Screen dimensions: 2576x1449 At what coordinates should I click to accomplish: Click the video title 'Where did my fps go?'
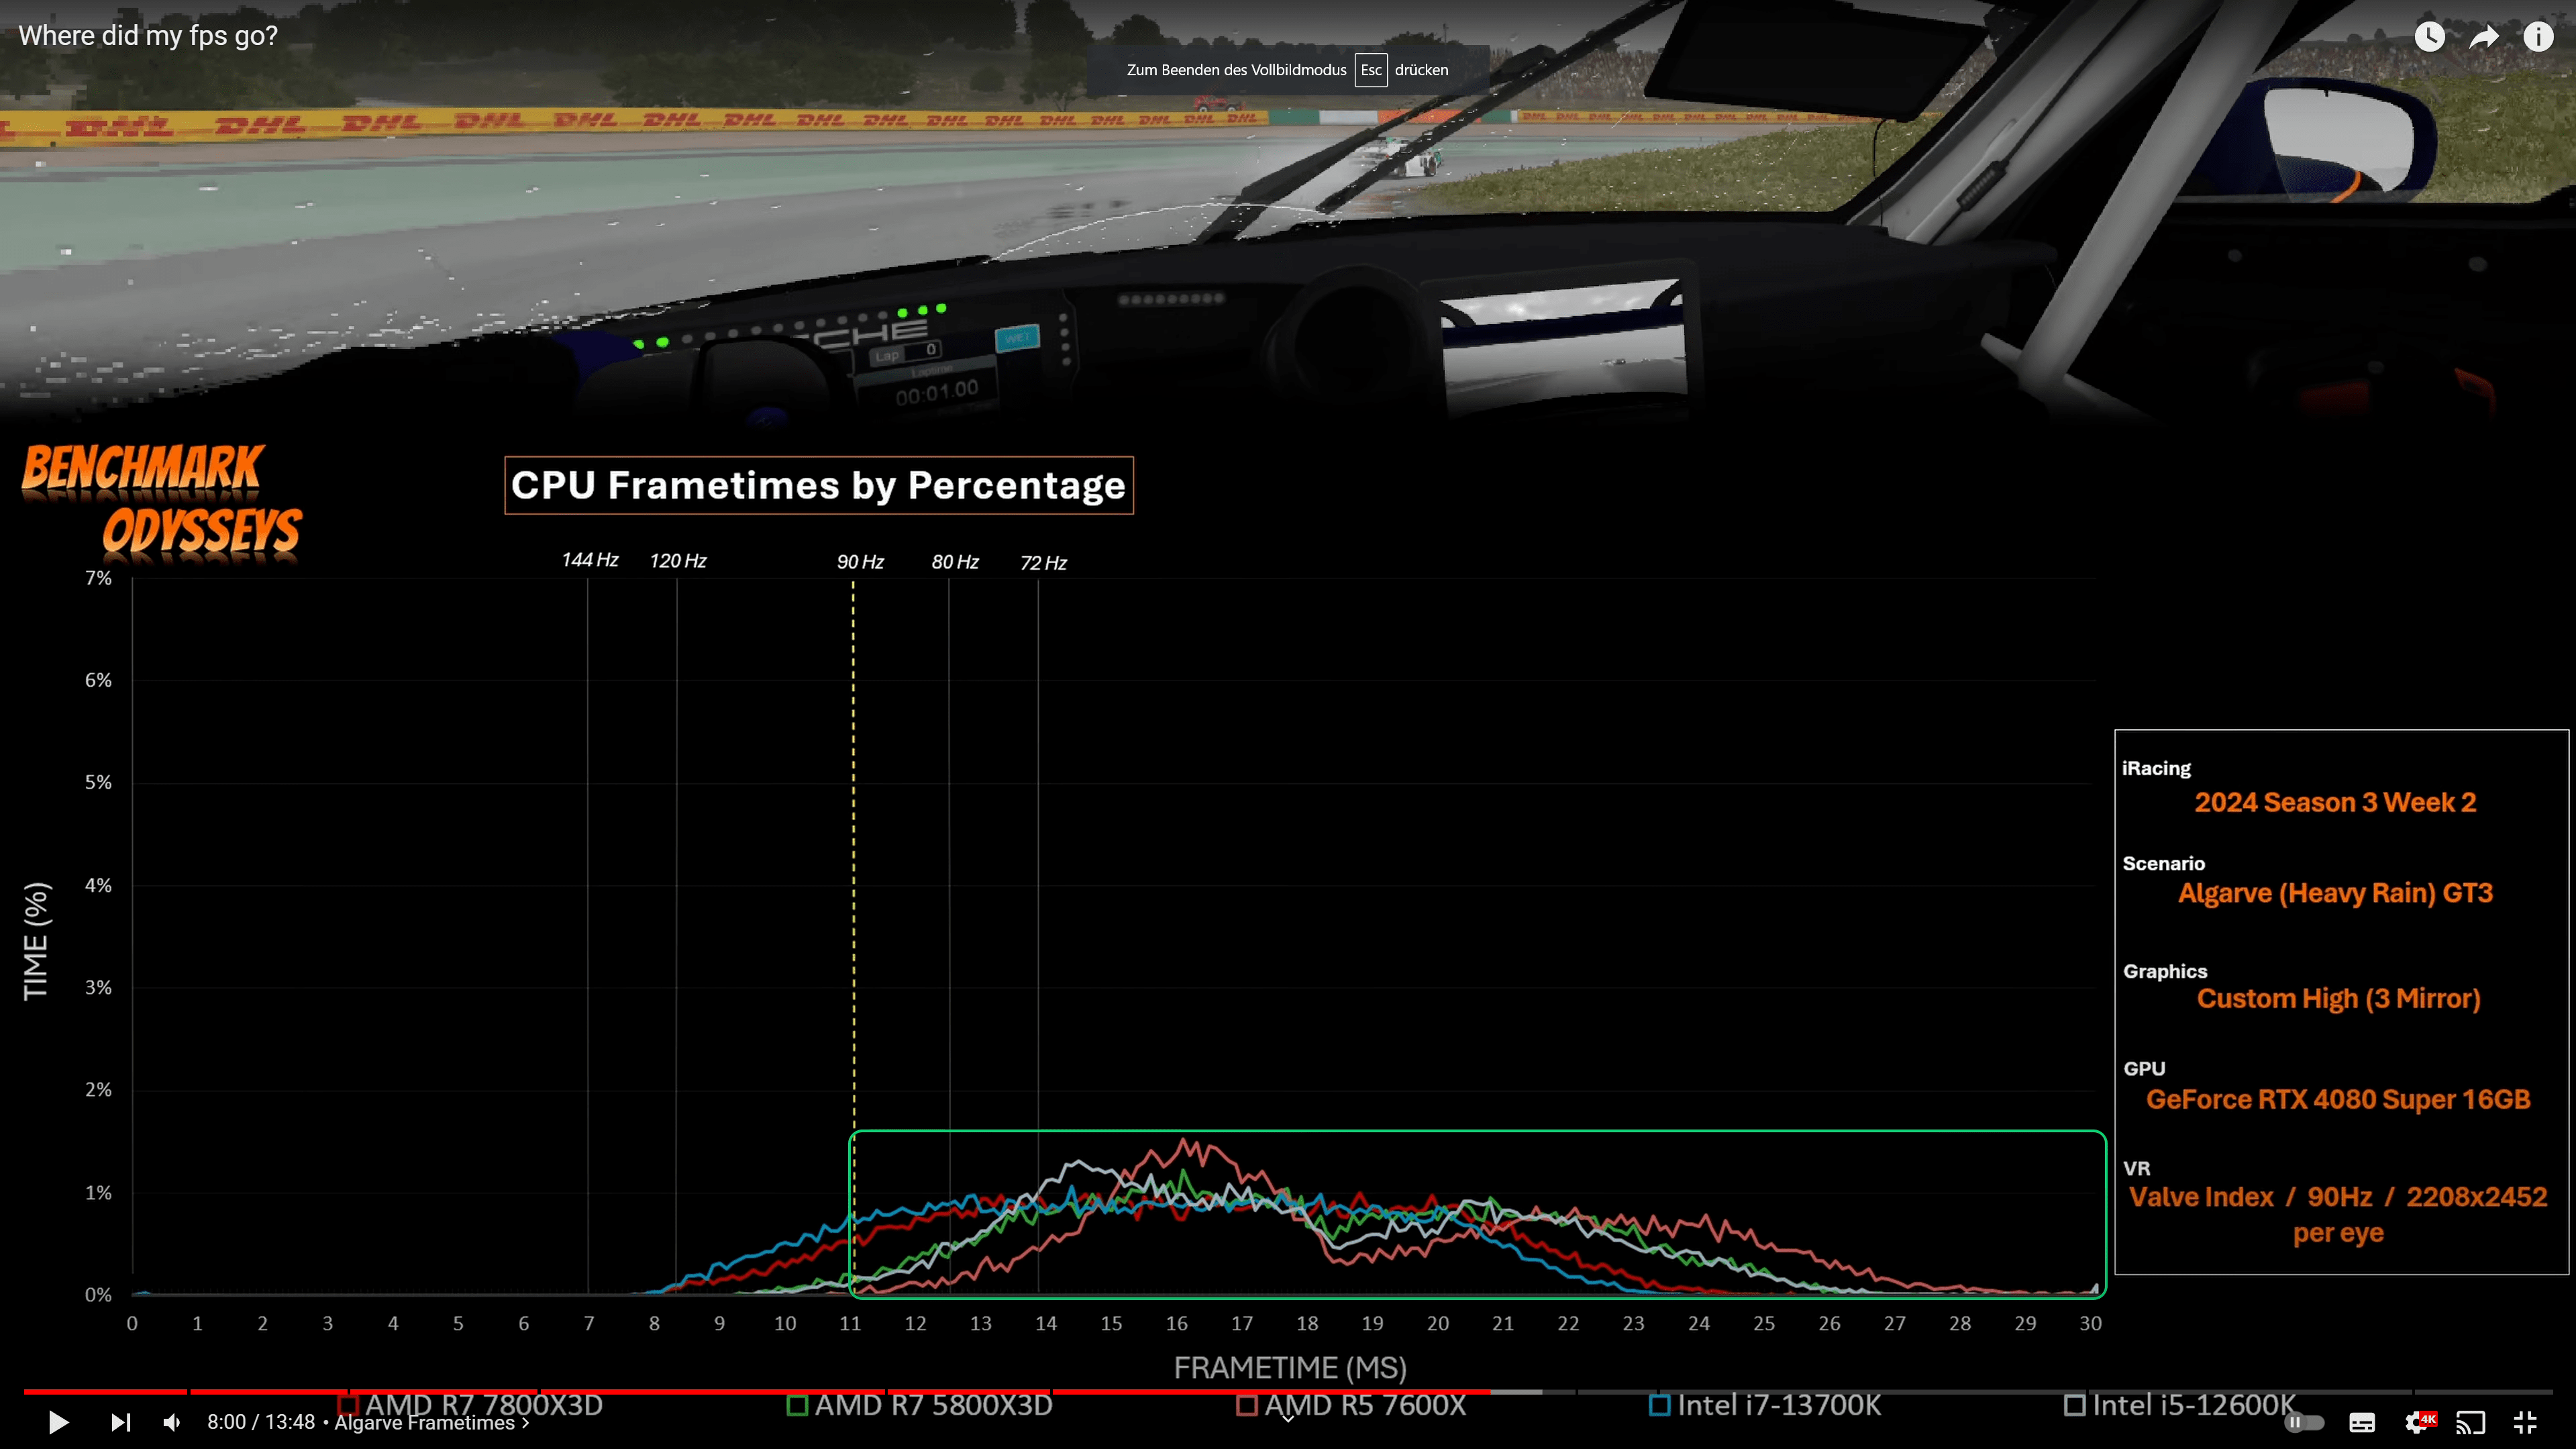[148, 35]
